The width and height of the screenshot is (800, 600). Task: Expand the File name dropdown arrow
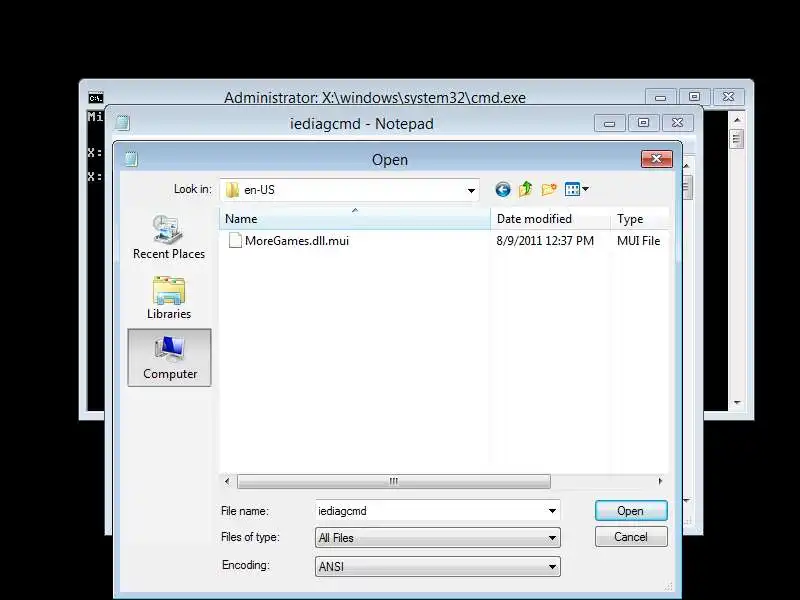pyautogui.click(x=552, y=511)
